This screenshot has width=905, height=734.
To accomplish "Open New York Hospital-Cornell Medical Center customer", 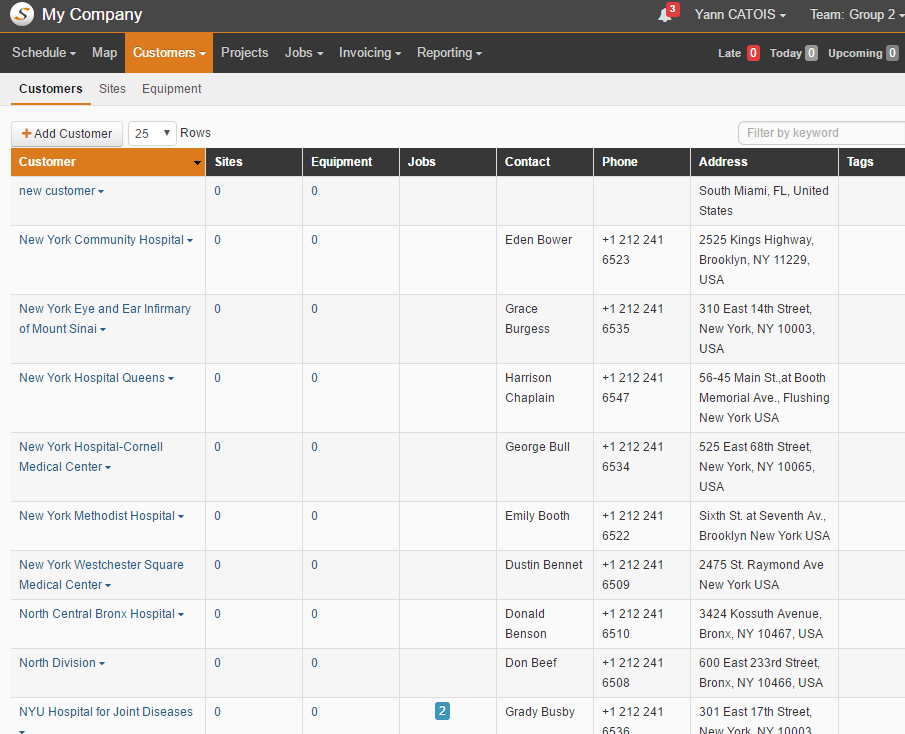I will [91, 456].
